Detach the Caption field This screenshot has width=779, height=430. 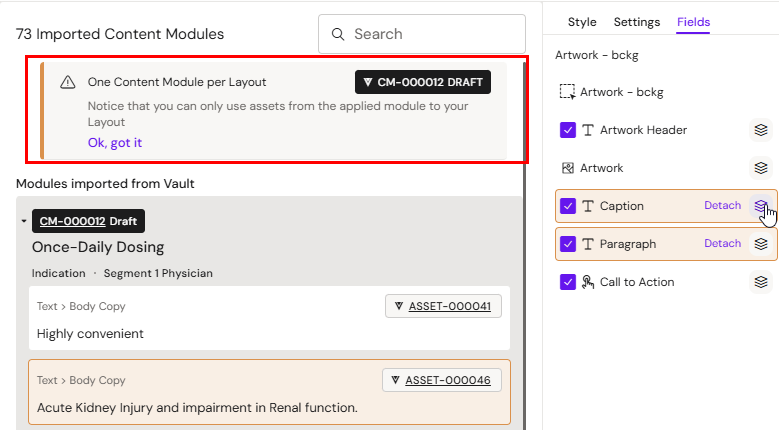click(x=722, y=206)
